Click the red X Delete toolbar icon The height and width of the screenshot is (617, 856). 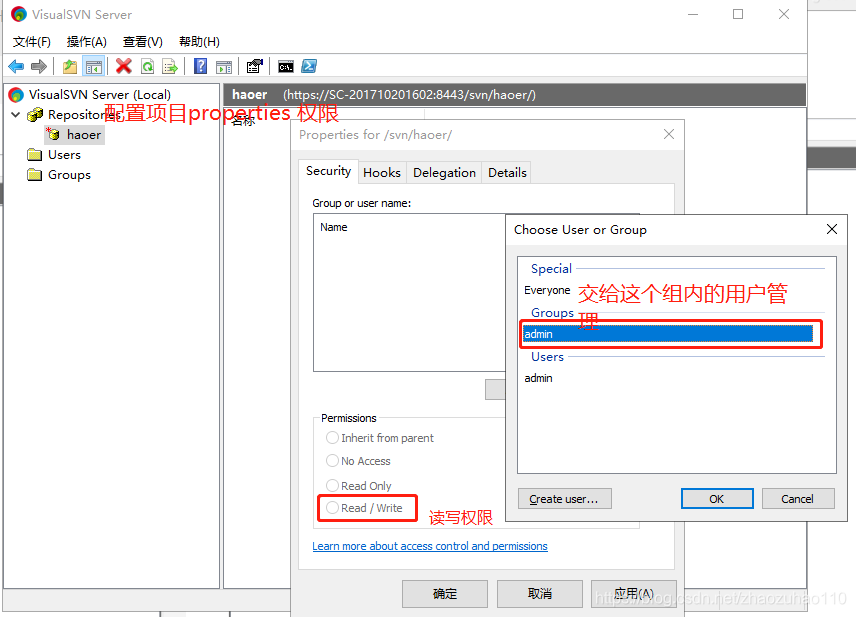124,67
